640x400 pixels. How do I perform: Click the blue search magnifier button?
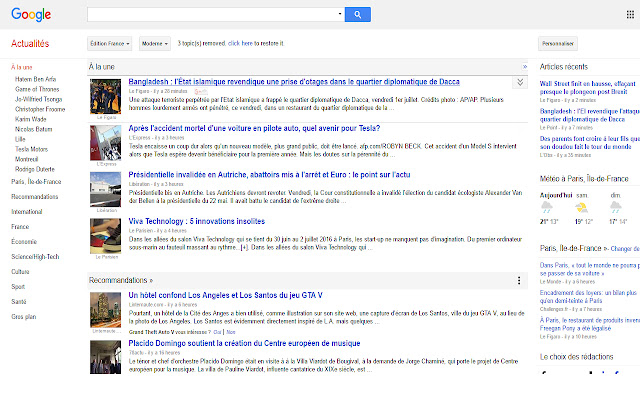pyautogui.click(x=358, y=15)
